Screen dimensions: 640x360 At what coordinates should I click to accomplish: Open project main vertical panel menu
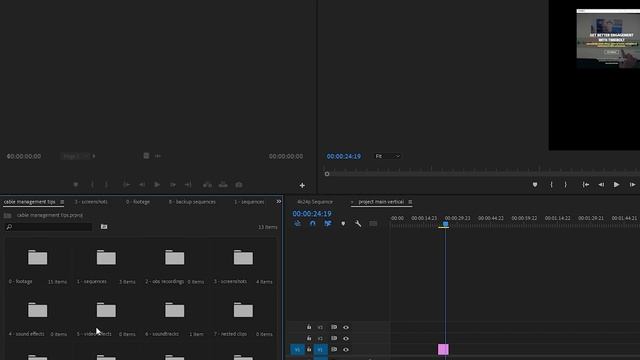[410, 202]
